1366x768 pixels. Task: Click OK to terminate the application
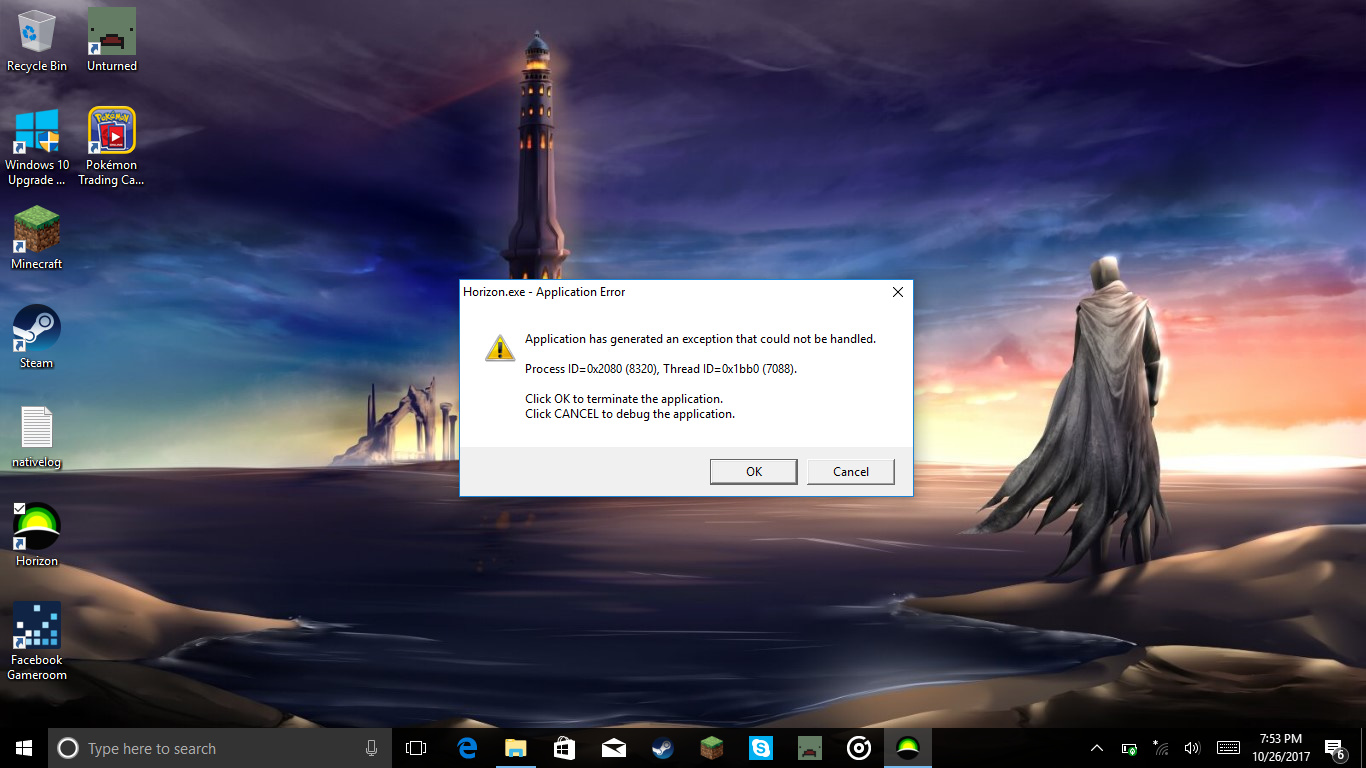pyautogui.click(x=753, y=472)
